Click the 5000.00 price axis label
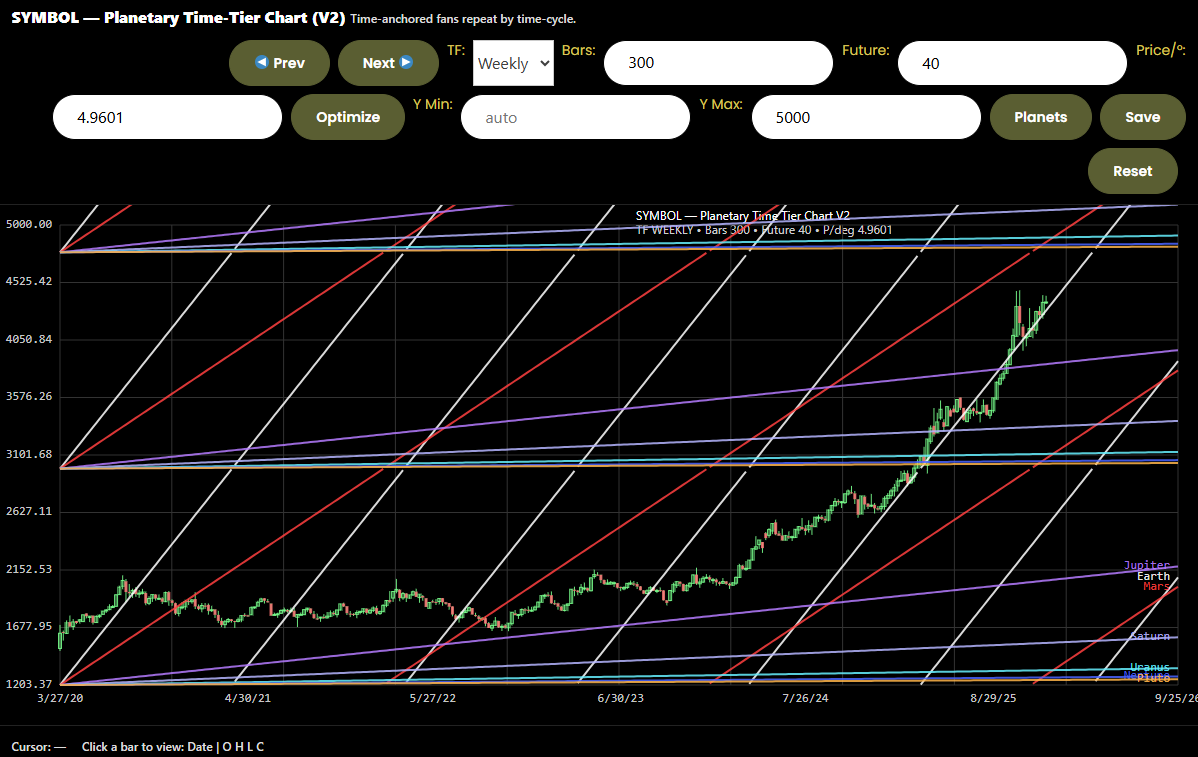1198x757 pixels. (28, 225)
